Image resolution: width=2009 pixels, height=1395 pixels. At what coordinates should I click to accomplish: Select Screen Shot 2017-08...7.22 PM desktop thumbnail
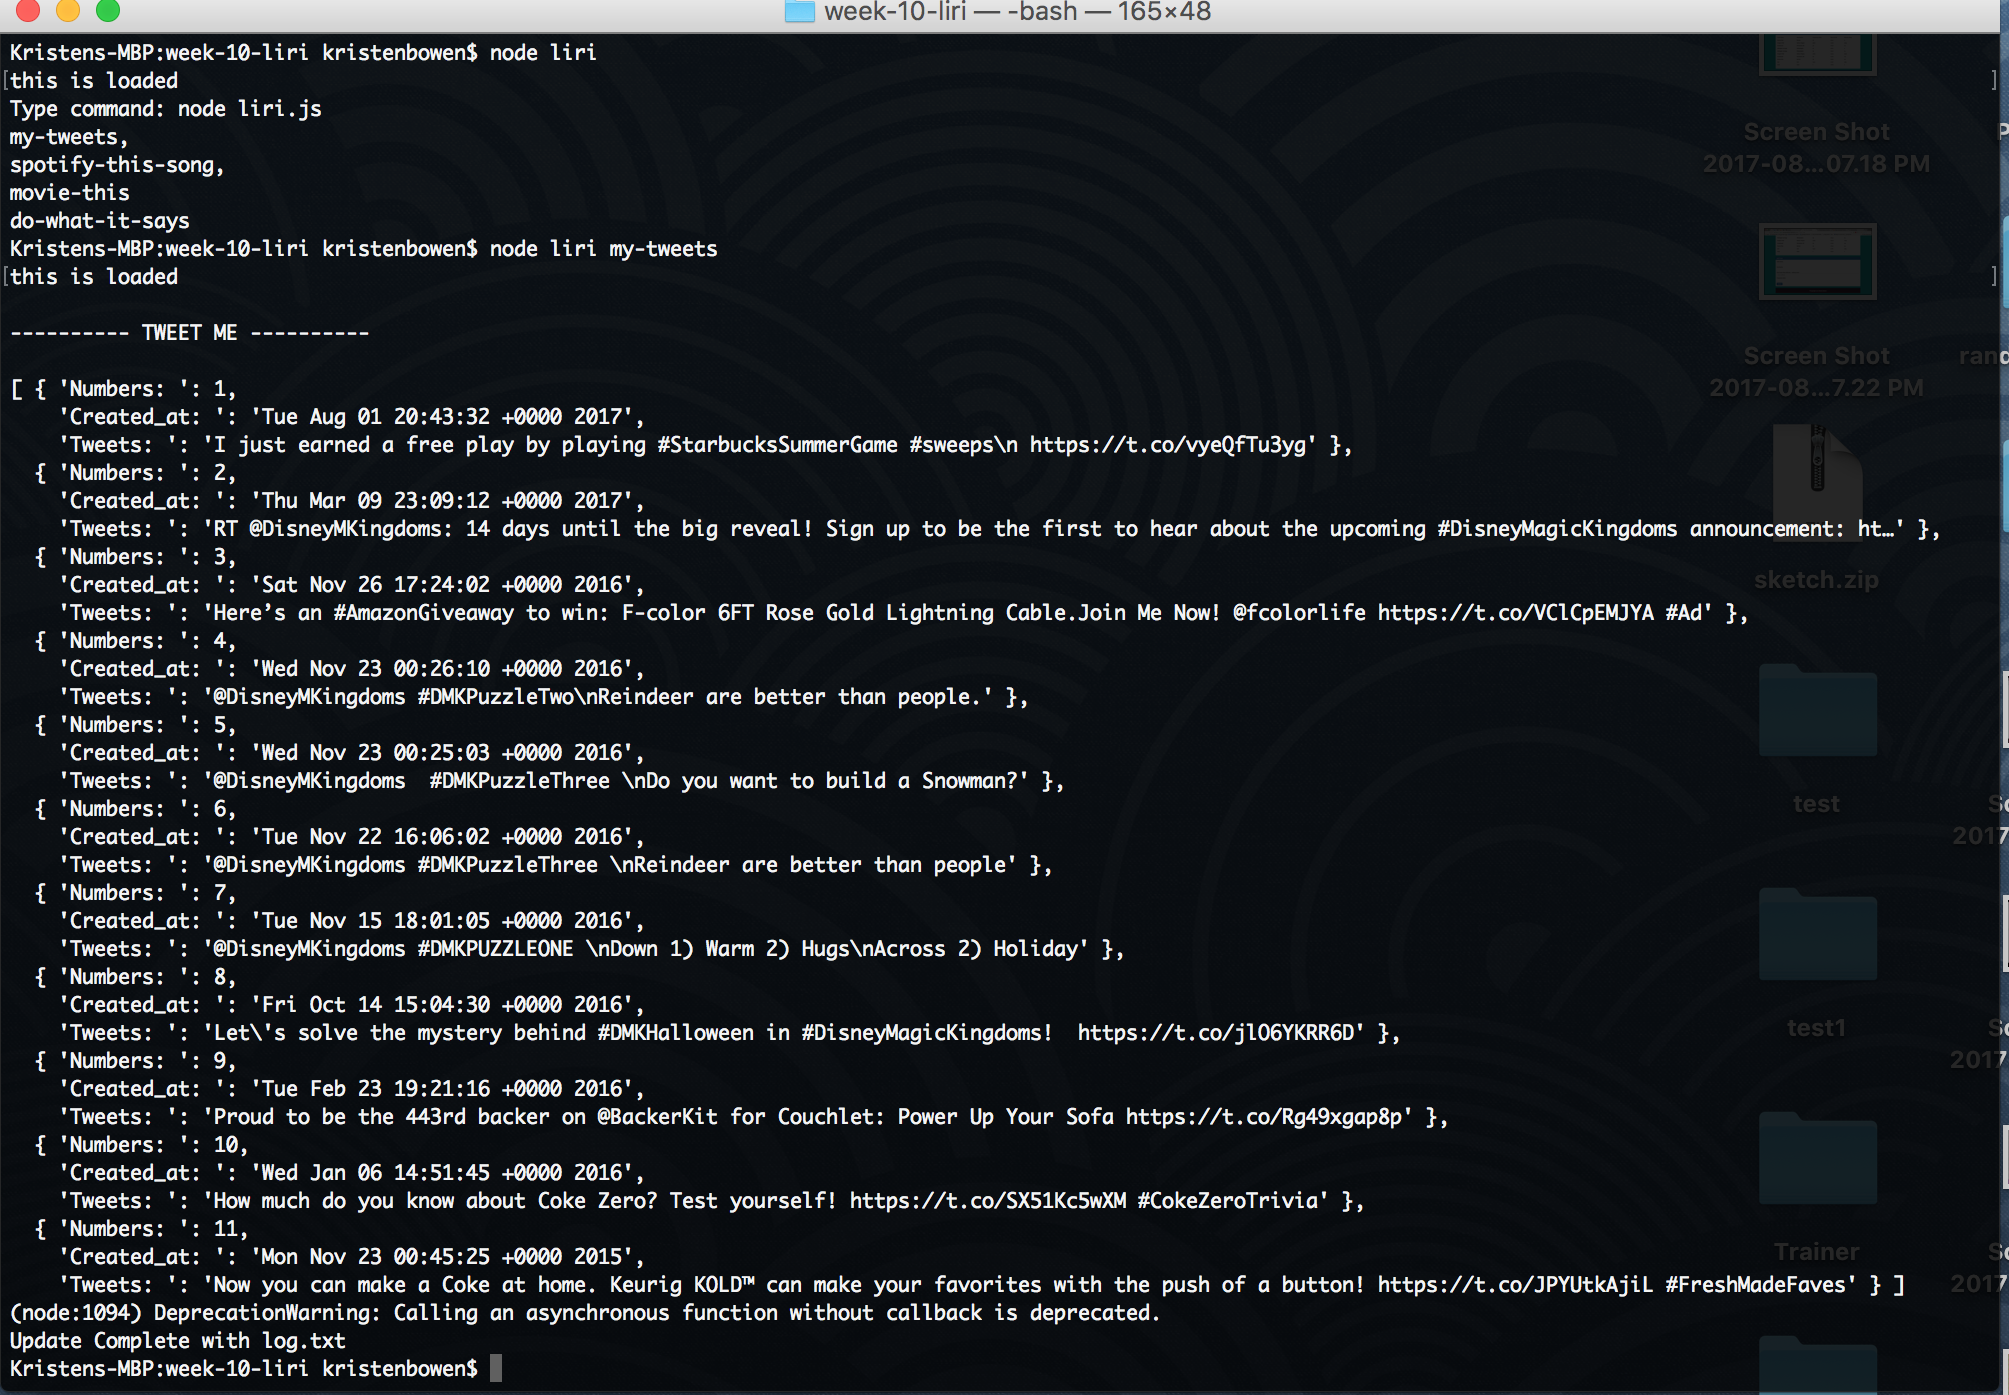click(1817, 261)
